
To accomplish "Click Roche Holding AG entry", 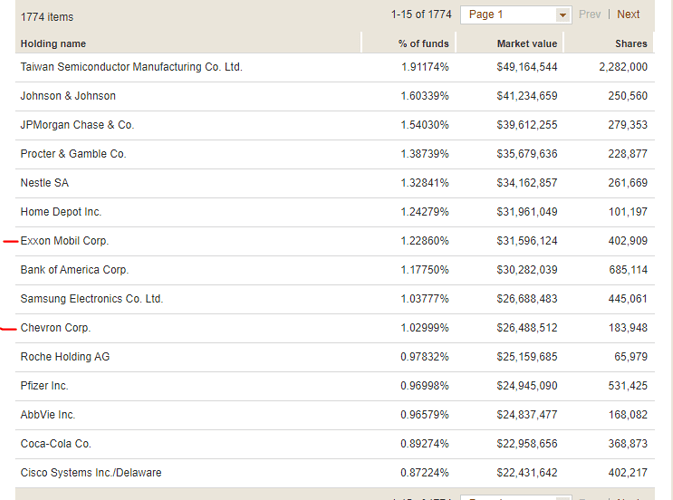I will coord(65,357).
